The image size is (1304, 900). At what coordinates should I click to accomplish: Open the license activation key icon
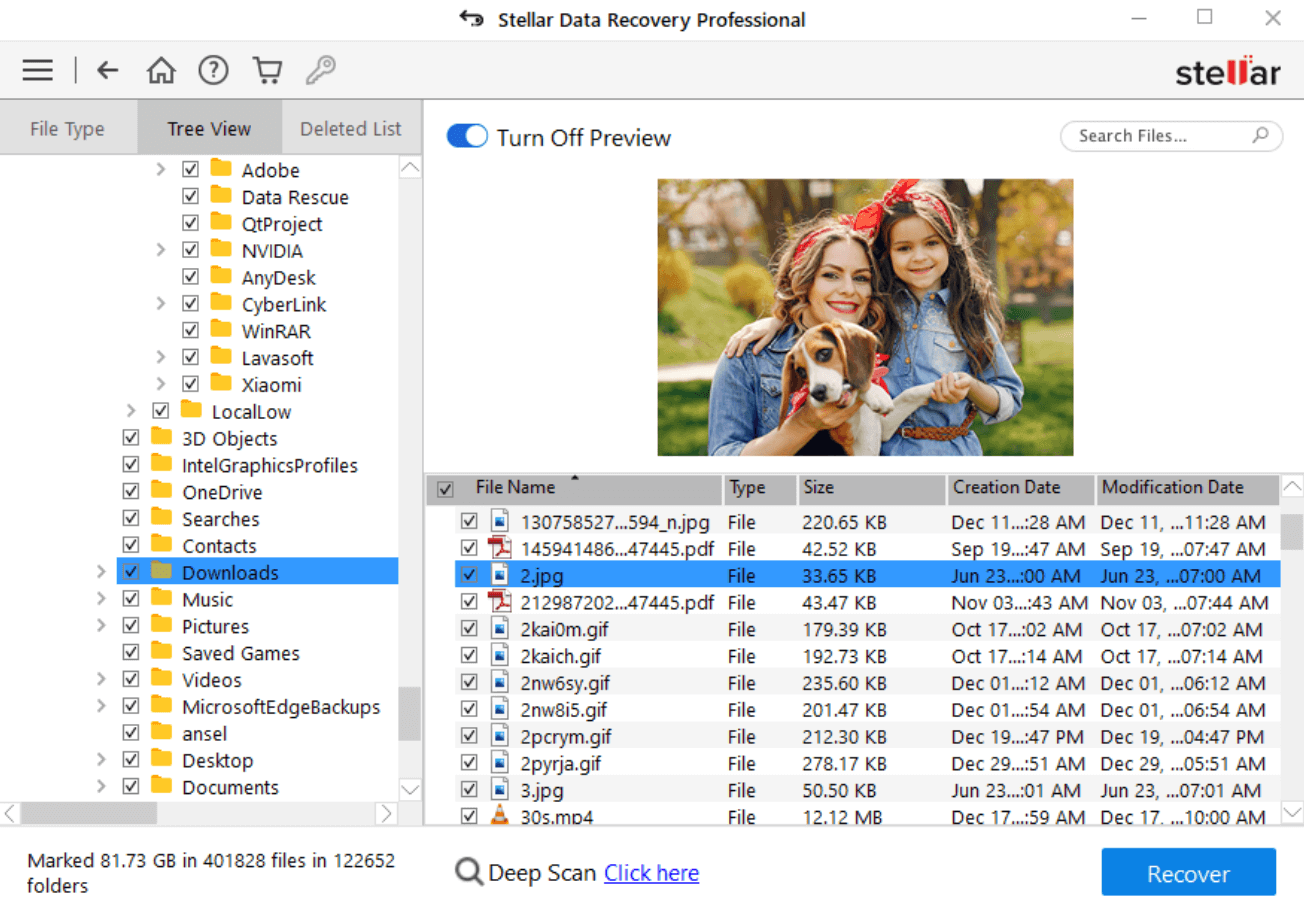coord(320,70)
